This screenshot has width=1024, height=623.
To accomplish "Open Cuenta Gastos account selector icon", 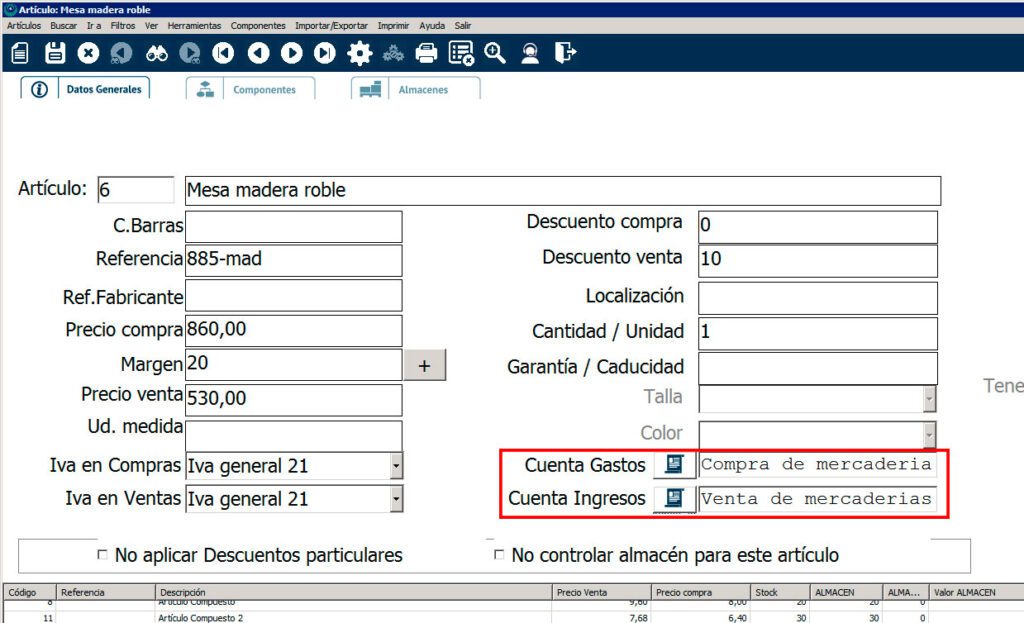I will click(674, 464).
